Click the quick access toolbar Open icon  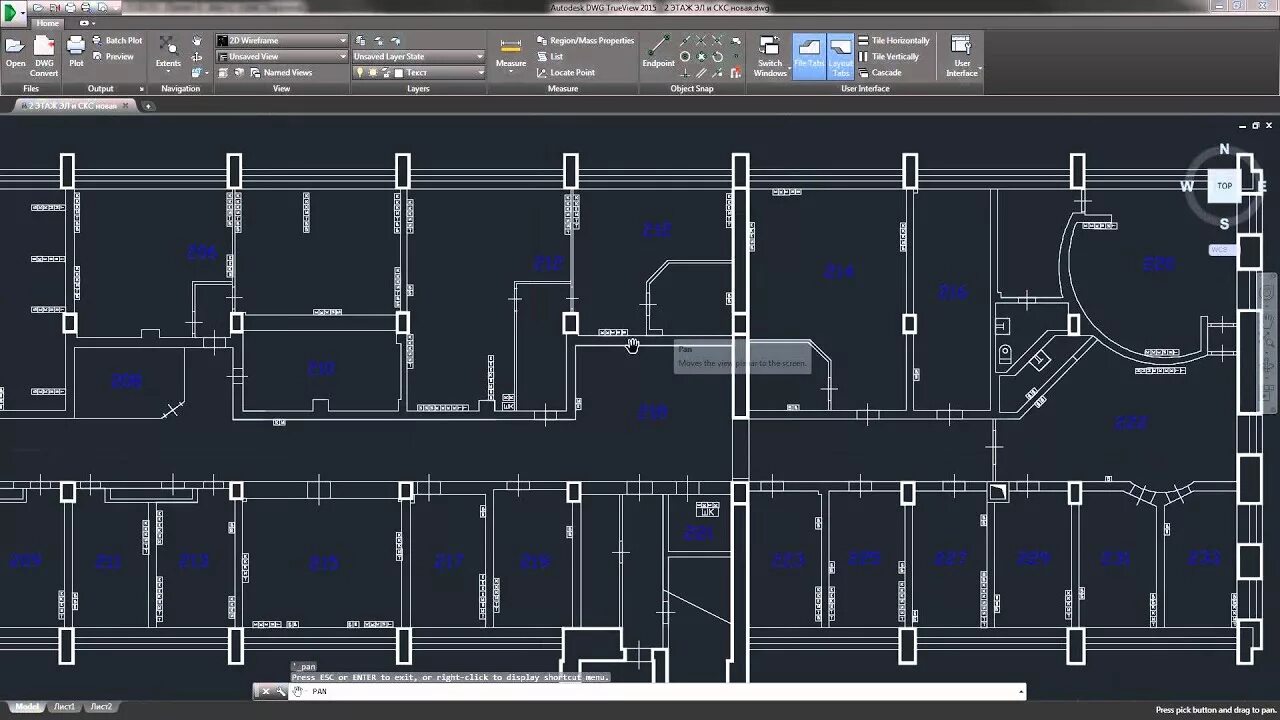(38, 8)
